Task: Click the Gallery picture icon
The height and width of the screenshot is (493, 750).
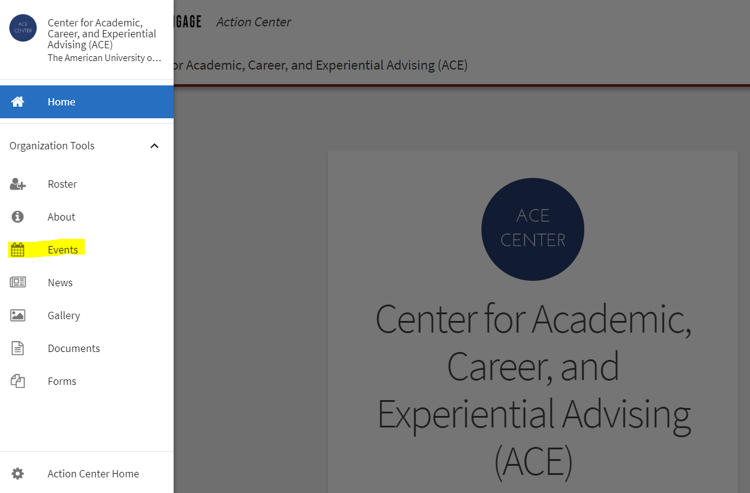Action: pos(18,315)
